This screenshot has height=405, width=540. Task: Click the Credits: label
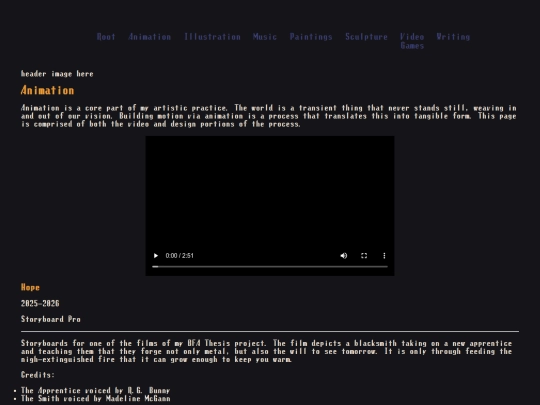click(38, 375)
